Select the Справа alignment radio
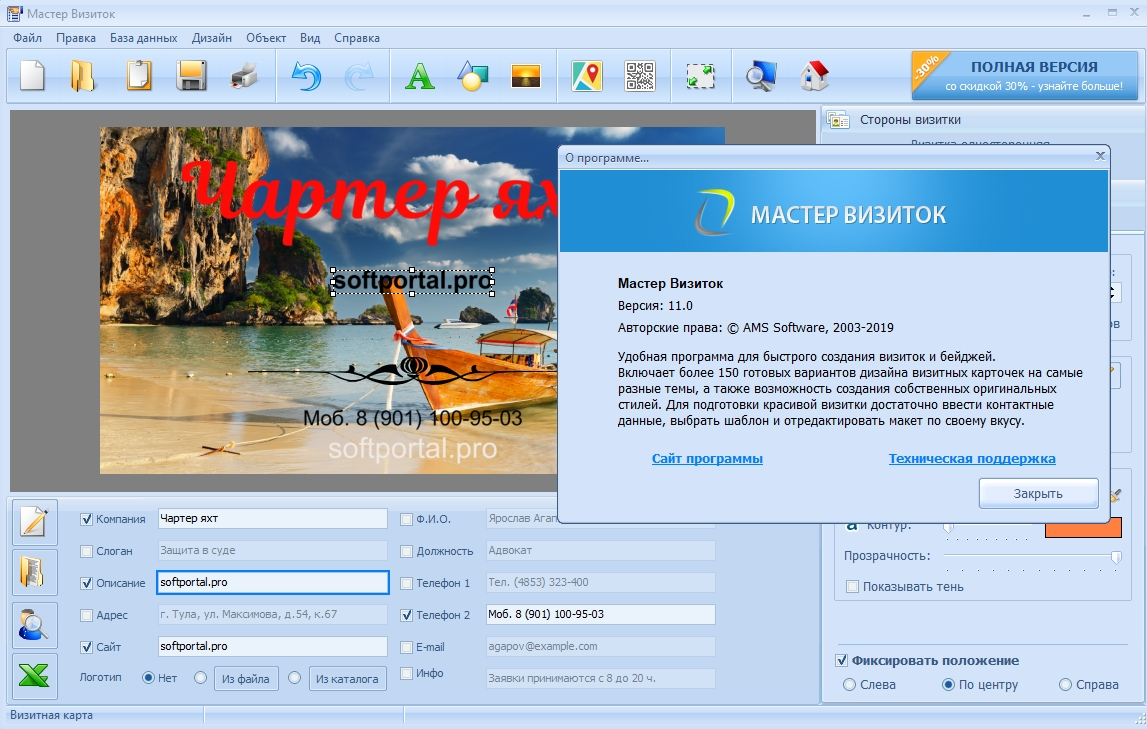Screen dimensions: 1147x729 click(1065, 685)
